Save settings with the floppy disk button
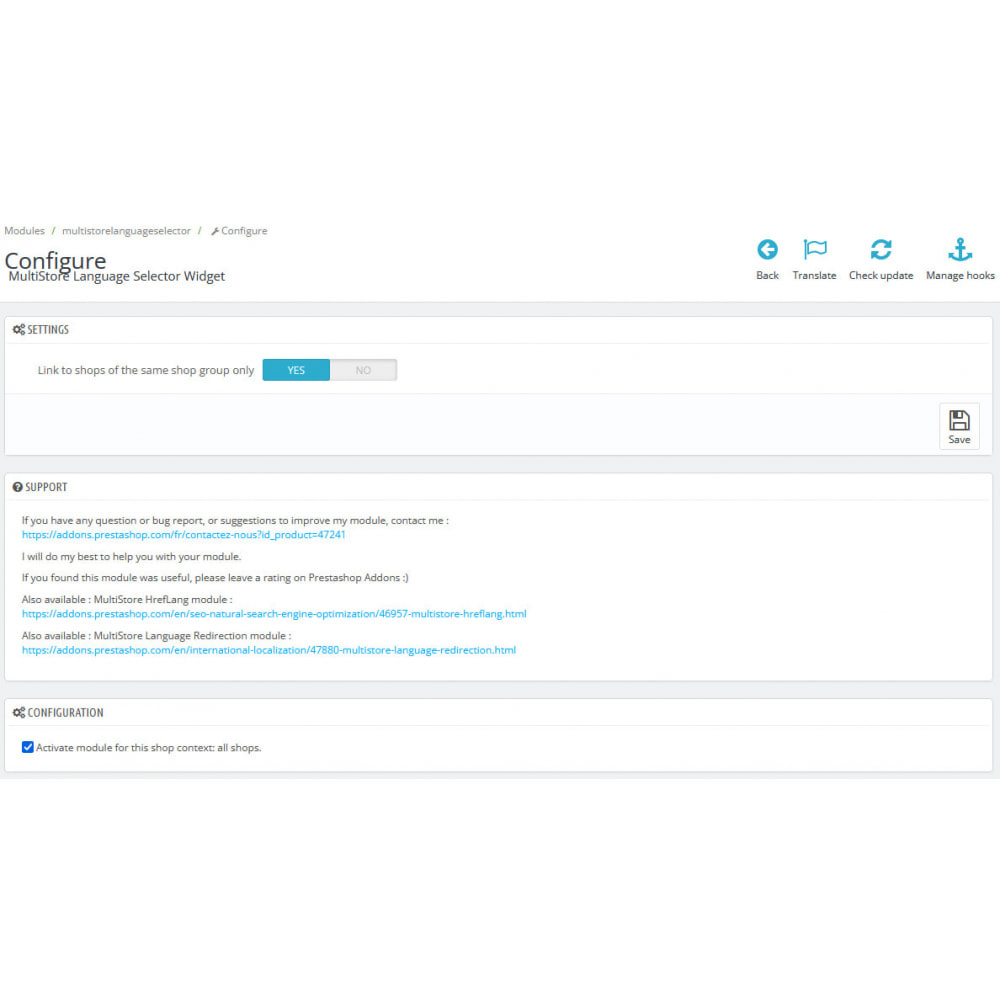The image size is (1000, 1000). [x=959, y=426]
